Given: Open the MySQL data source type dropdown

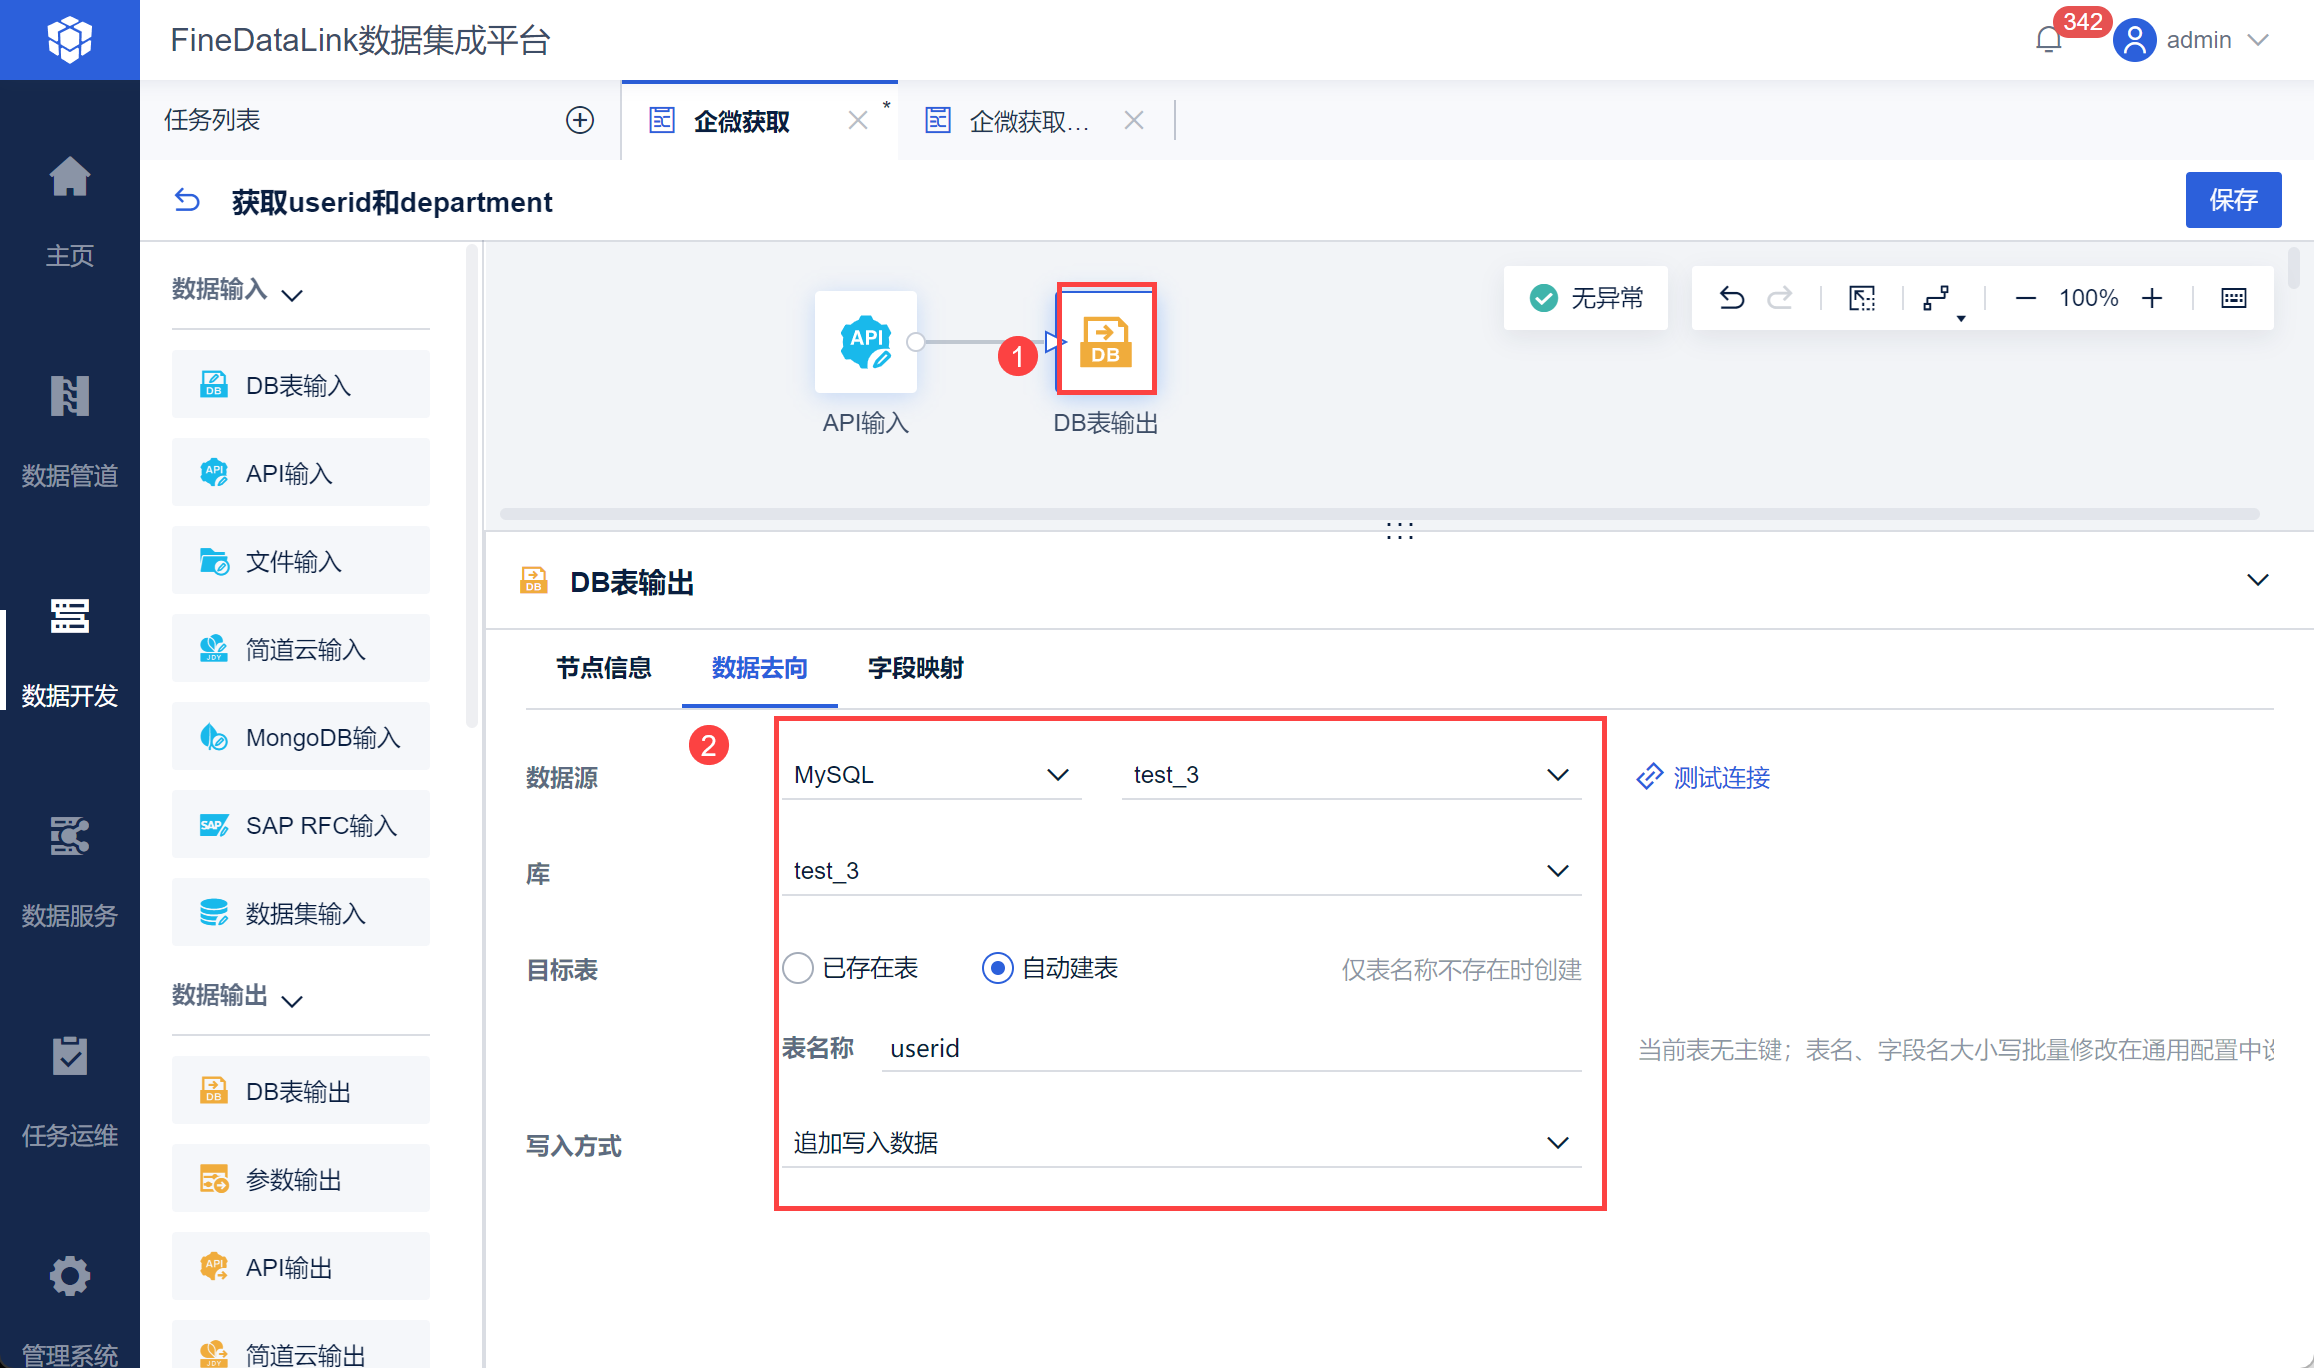Looking at the screenshot, I should (930, 775).
